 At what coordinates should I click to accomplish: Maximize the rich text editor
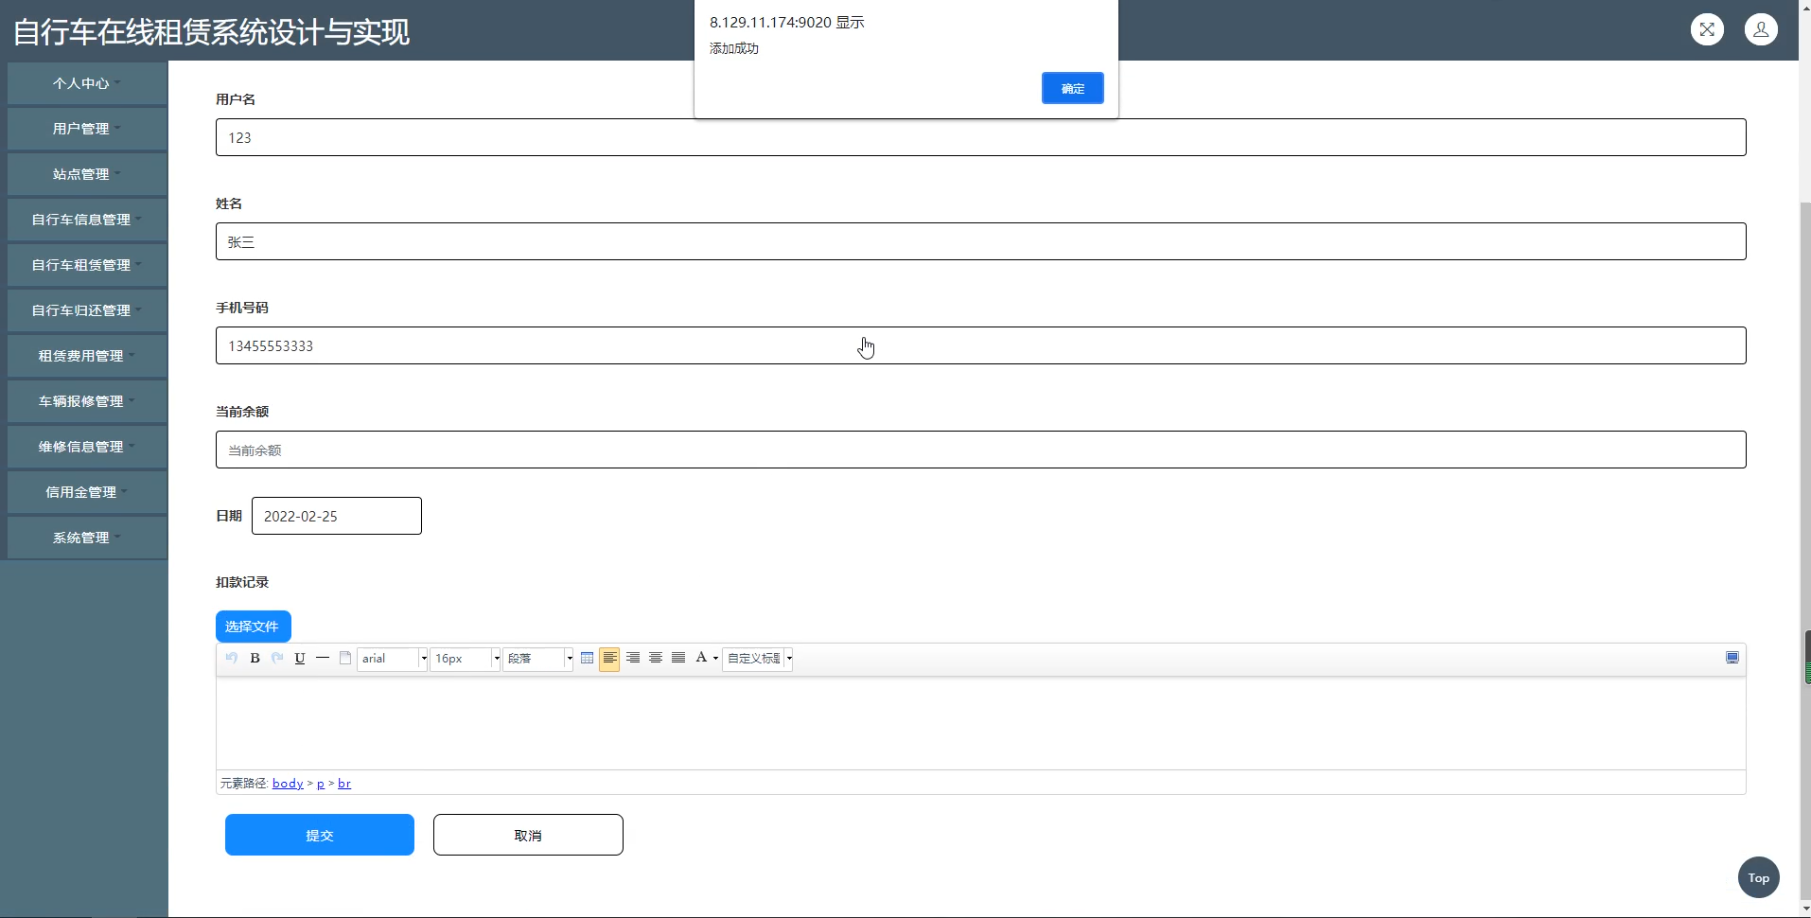1732,658
